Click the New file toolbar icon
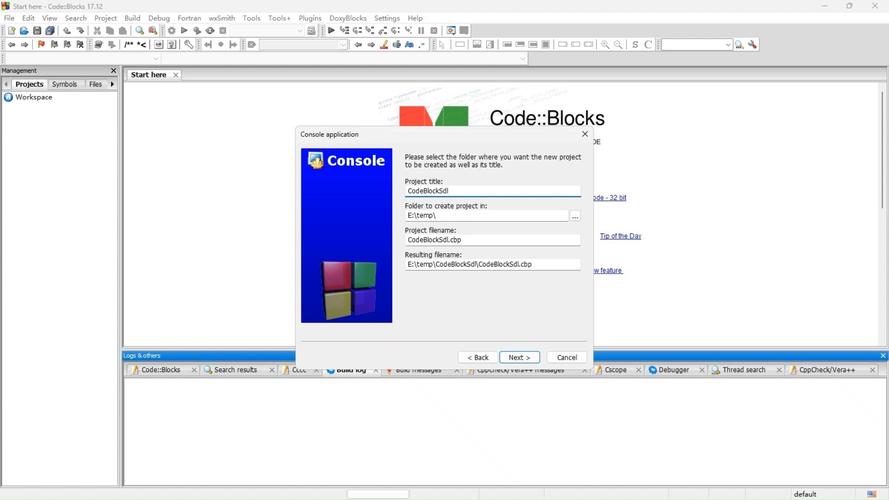Viewport: 889px width, 500px height. (x=11, y=31)
